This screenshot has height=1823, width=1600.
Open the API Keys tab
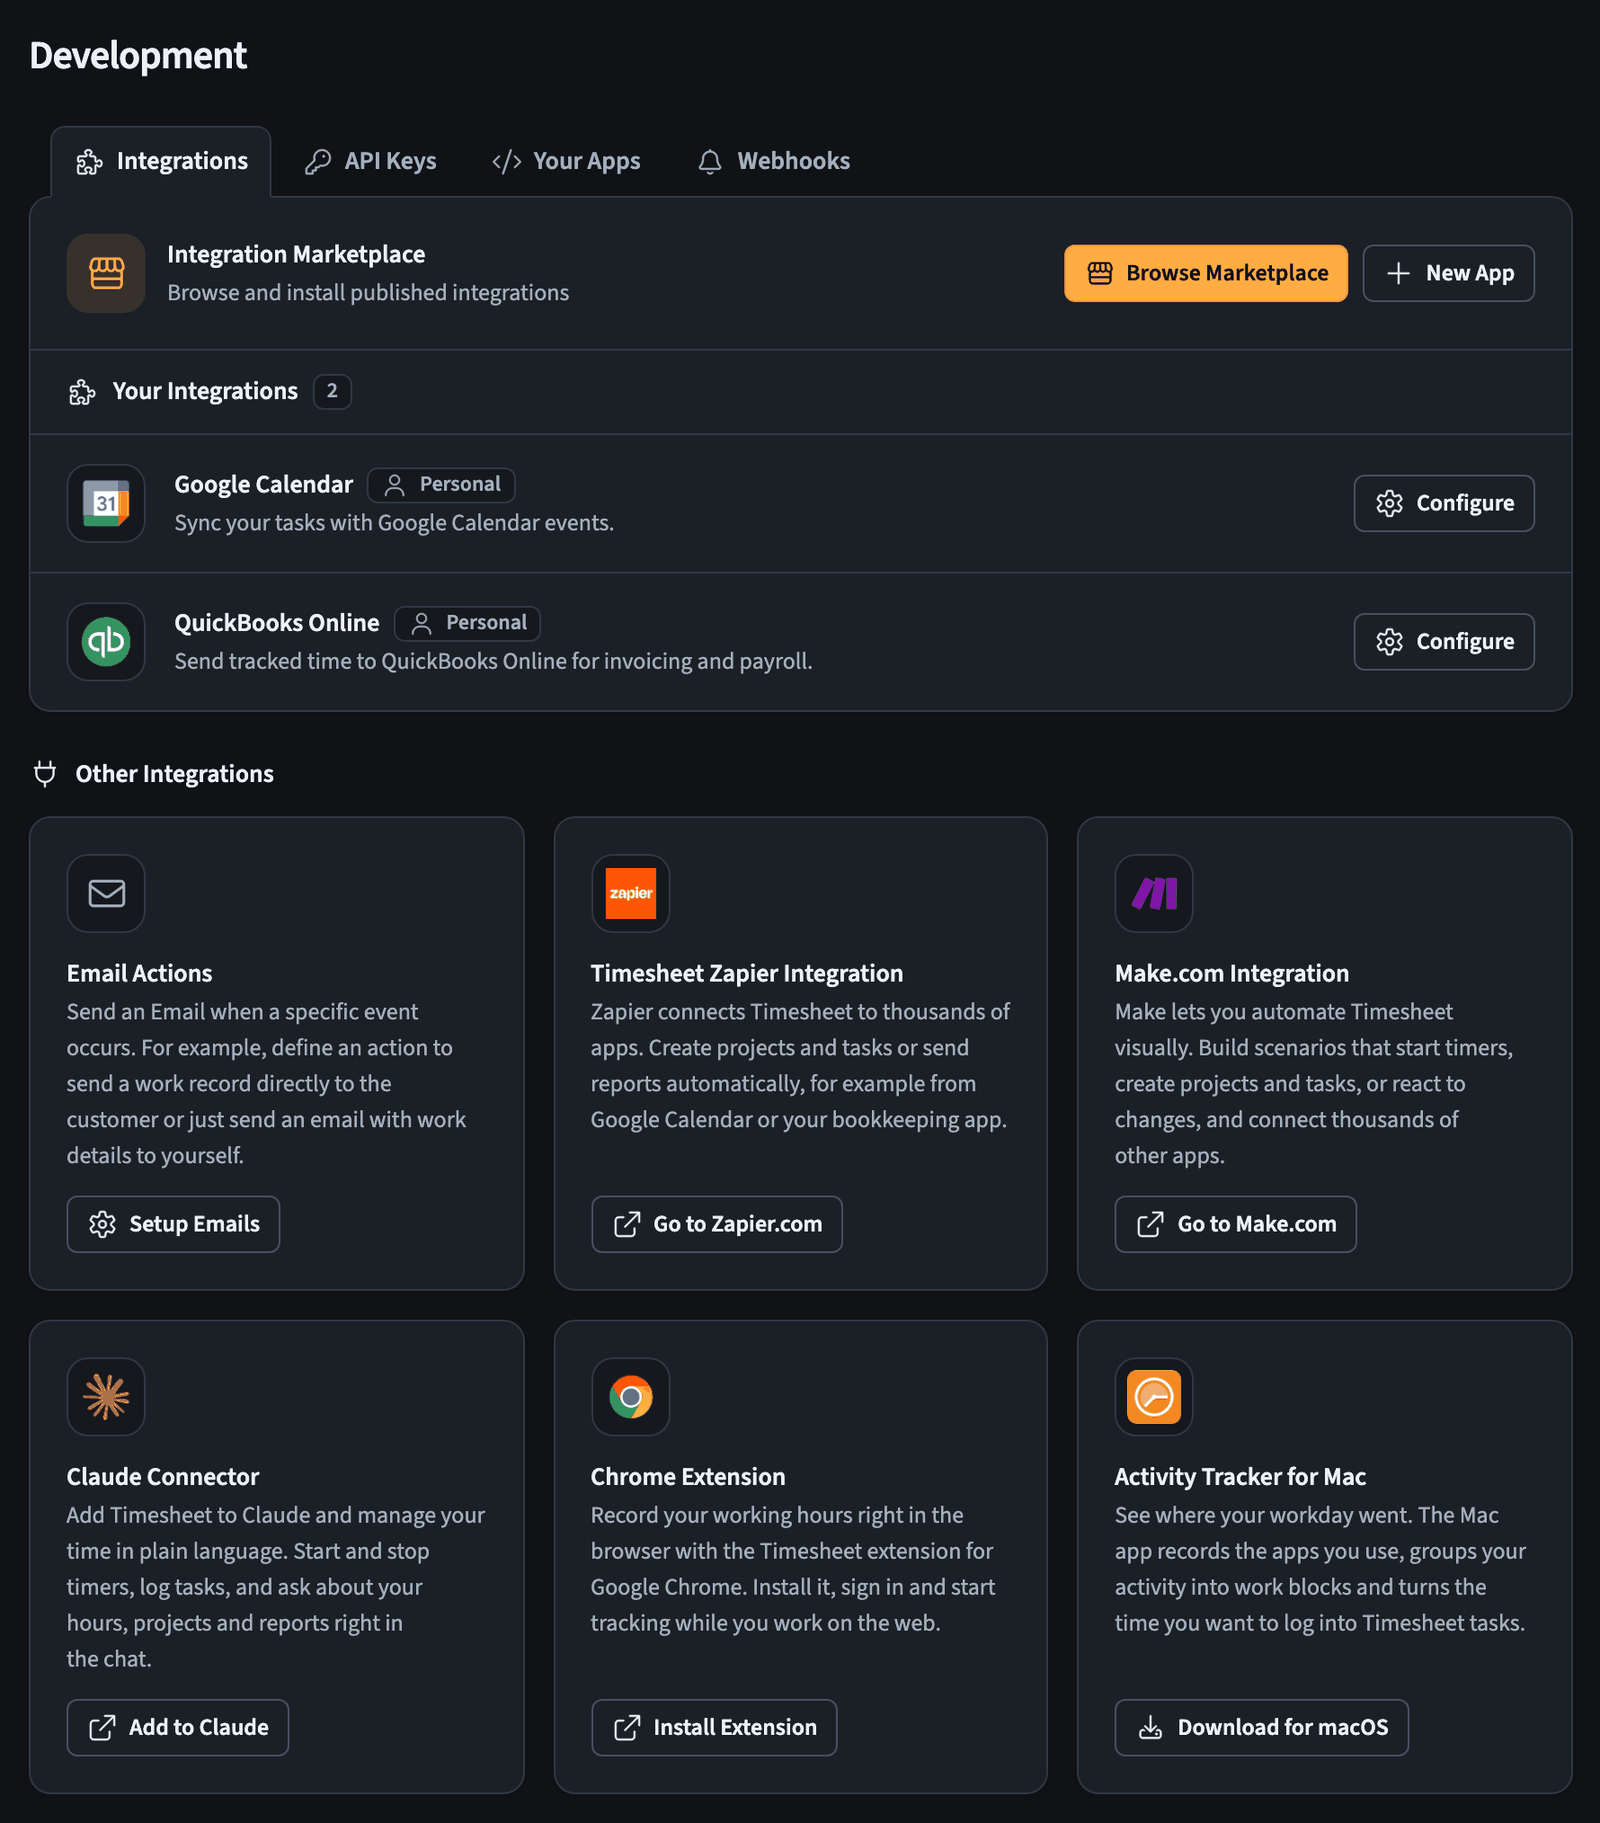pyautogui.click(x=371, y=161)
